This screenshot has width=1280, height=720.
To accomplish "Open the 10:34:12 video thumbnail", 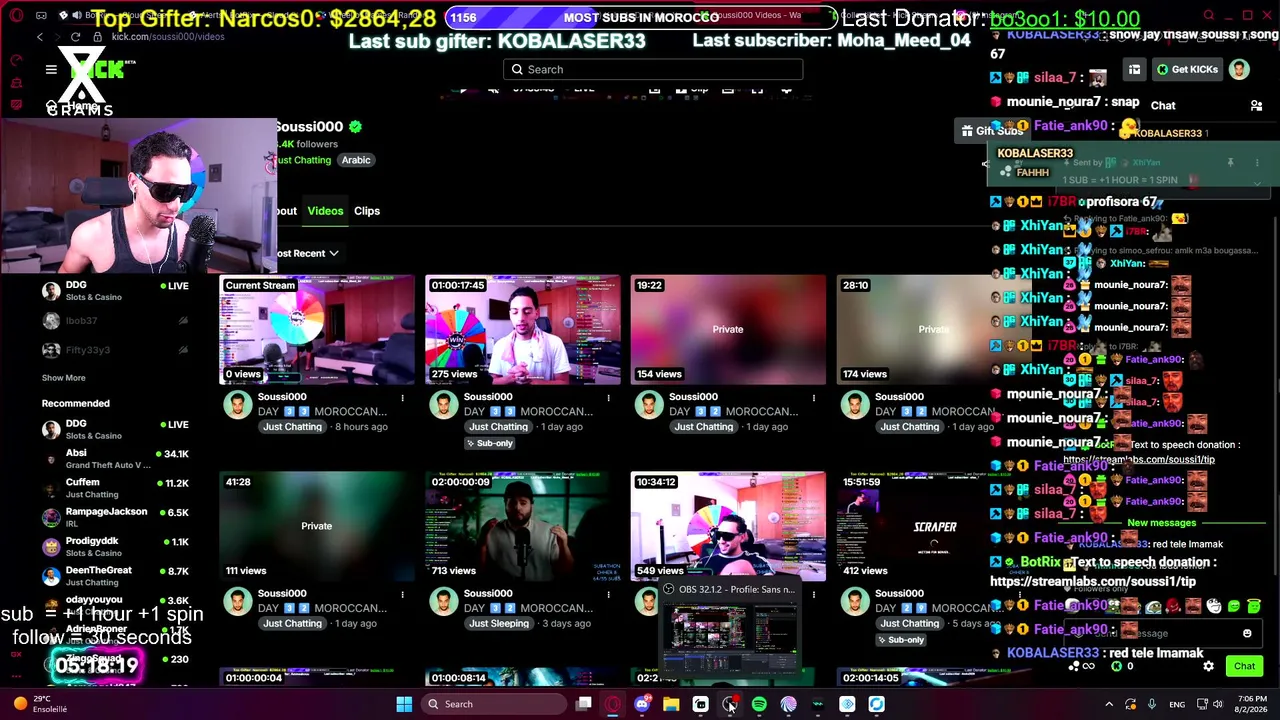I will click(729, 527).
